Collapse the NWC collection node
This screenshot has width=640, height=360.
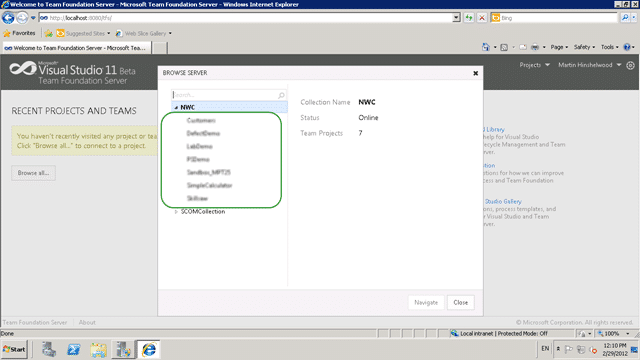click(x=176, y=107)
